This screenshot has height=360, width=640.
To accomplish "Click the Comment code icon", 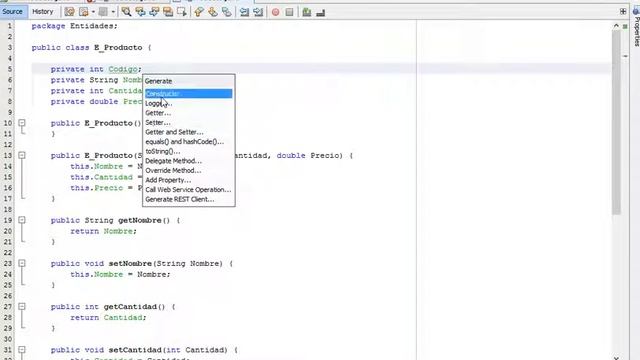I will click(307, 12).
